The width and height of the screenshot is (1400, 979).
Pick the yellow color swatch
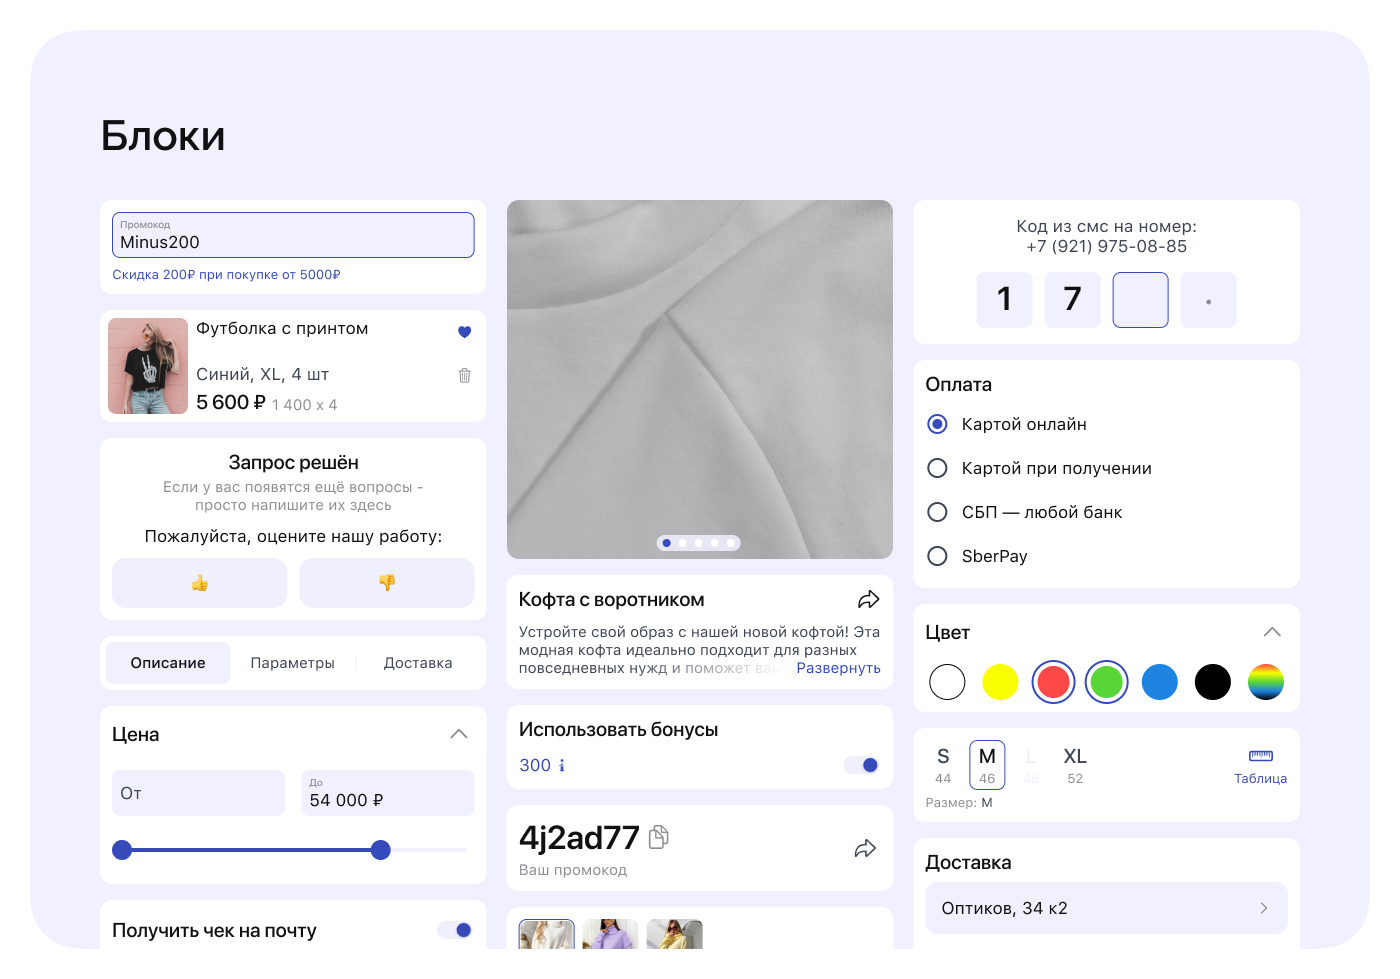tap(1000, 682)
